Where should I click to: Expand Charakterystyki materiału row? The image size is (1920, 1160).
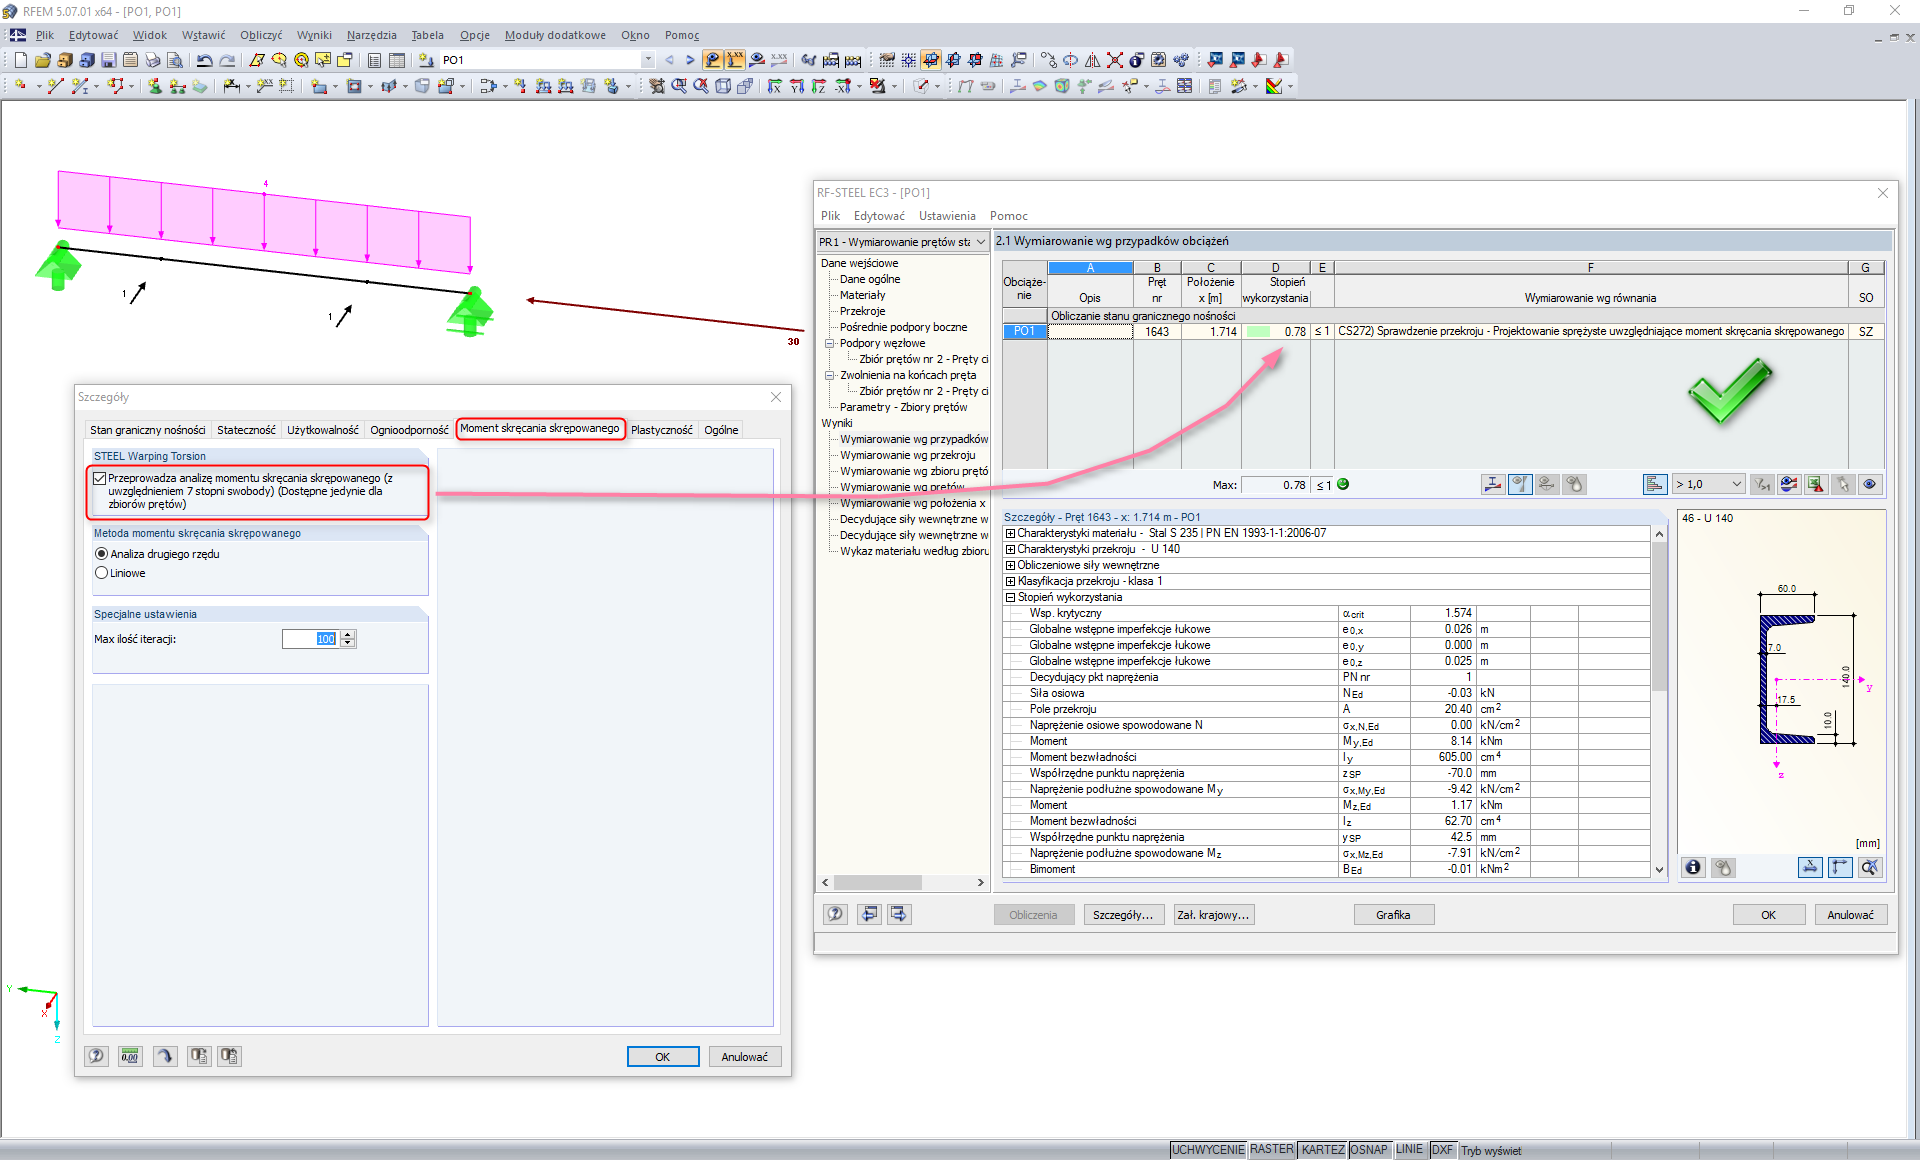click(x=1010, y=533)
